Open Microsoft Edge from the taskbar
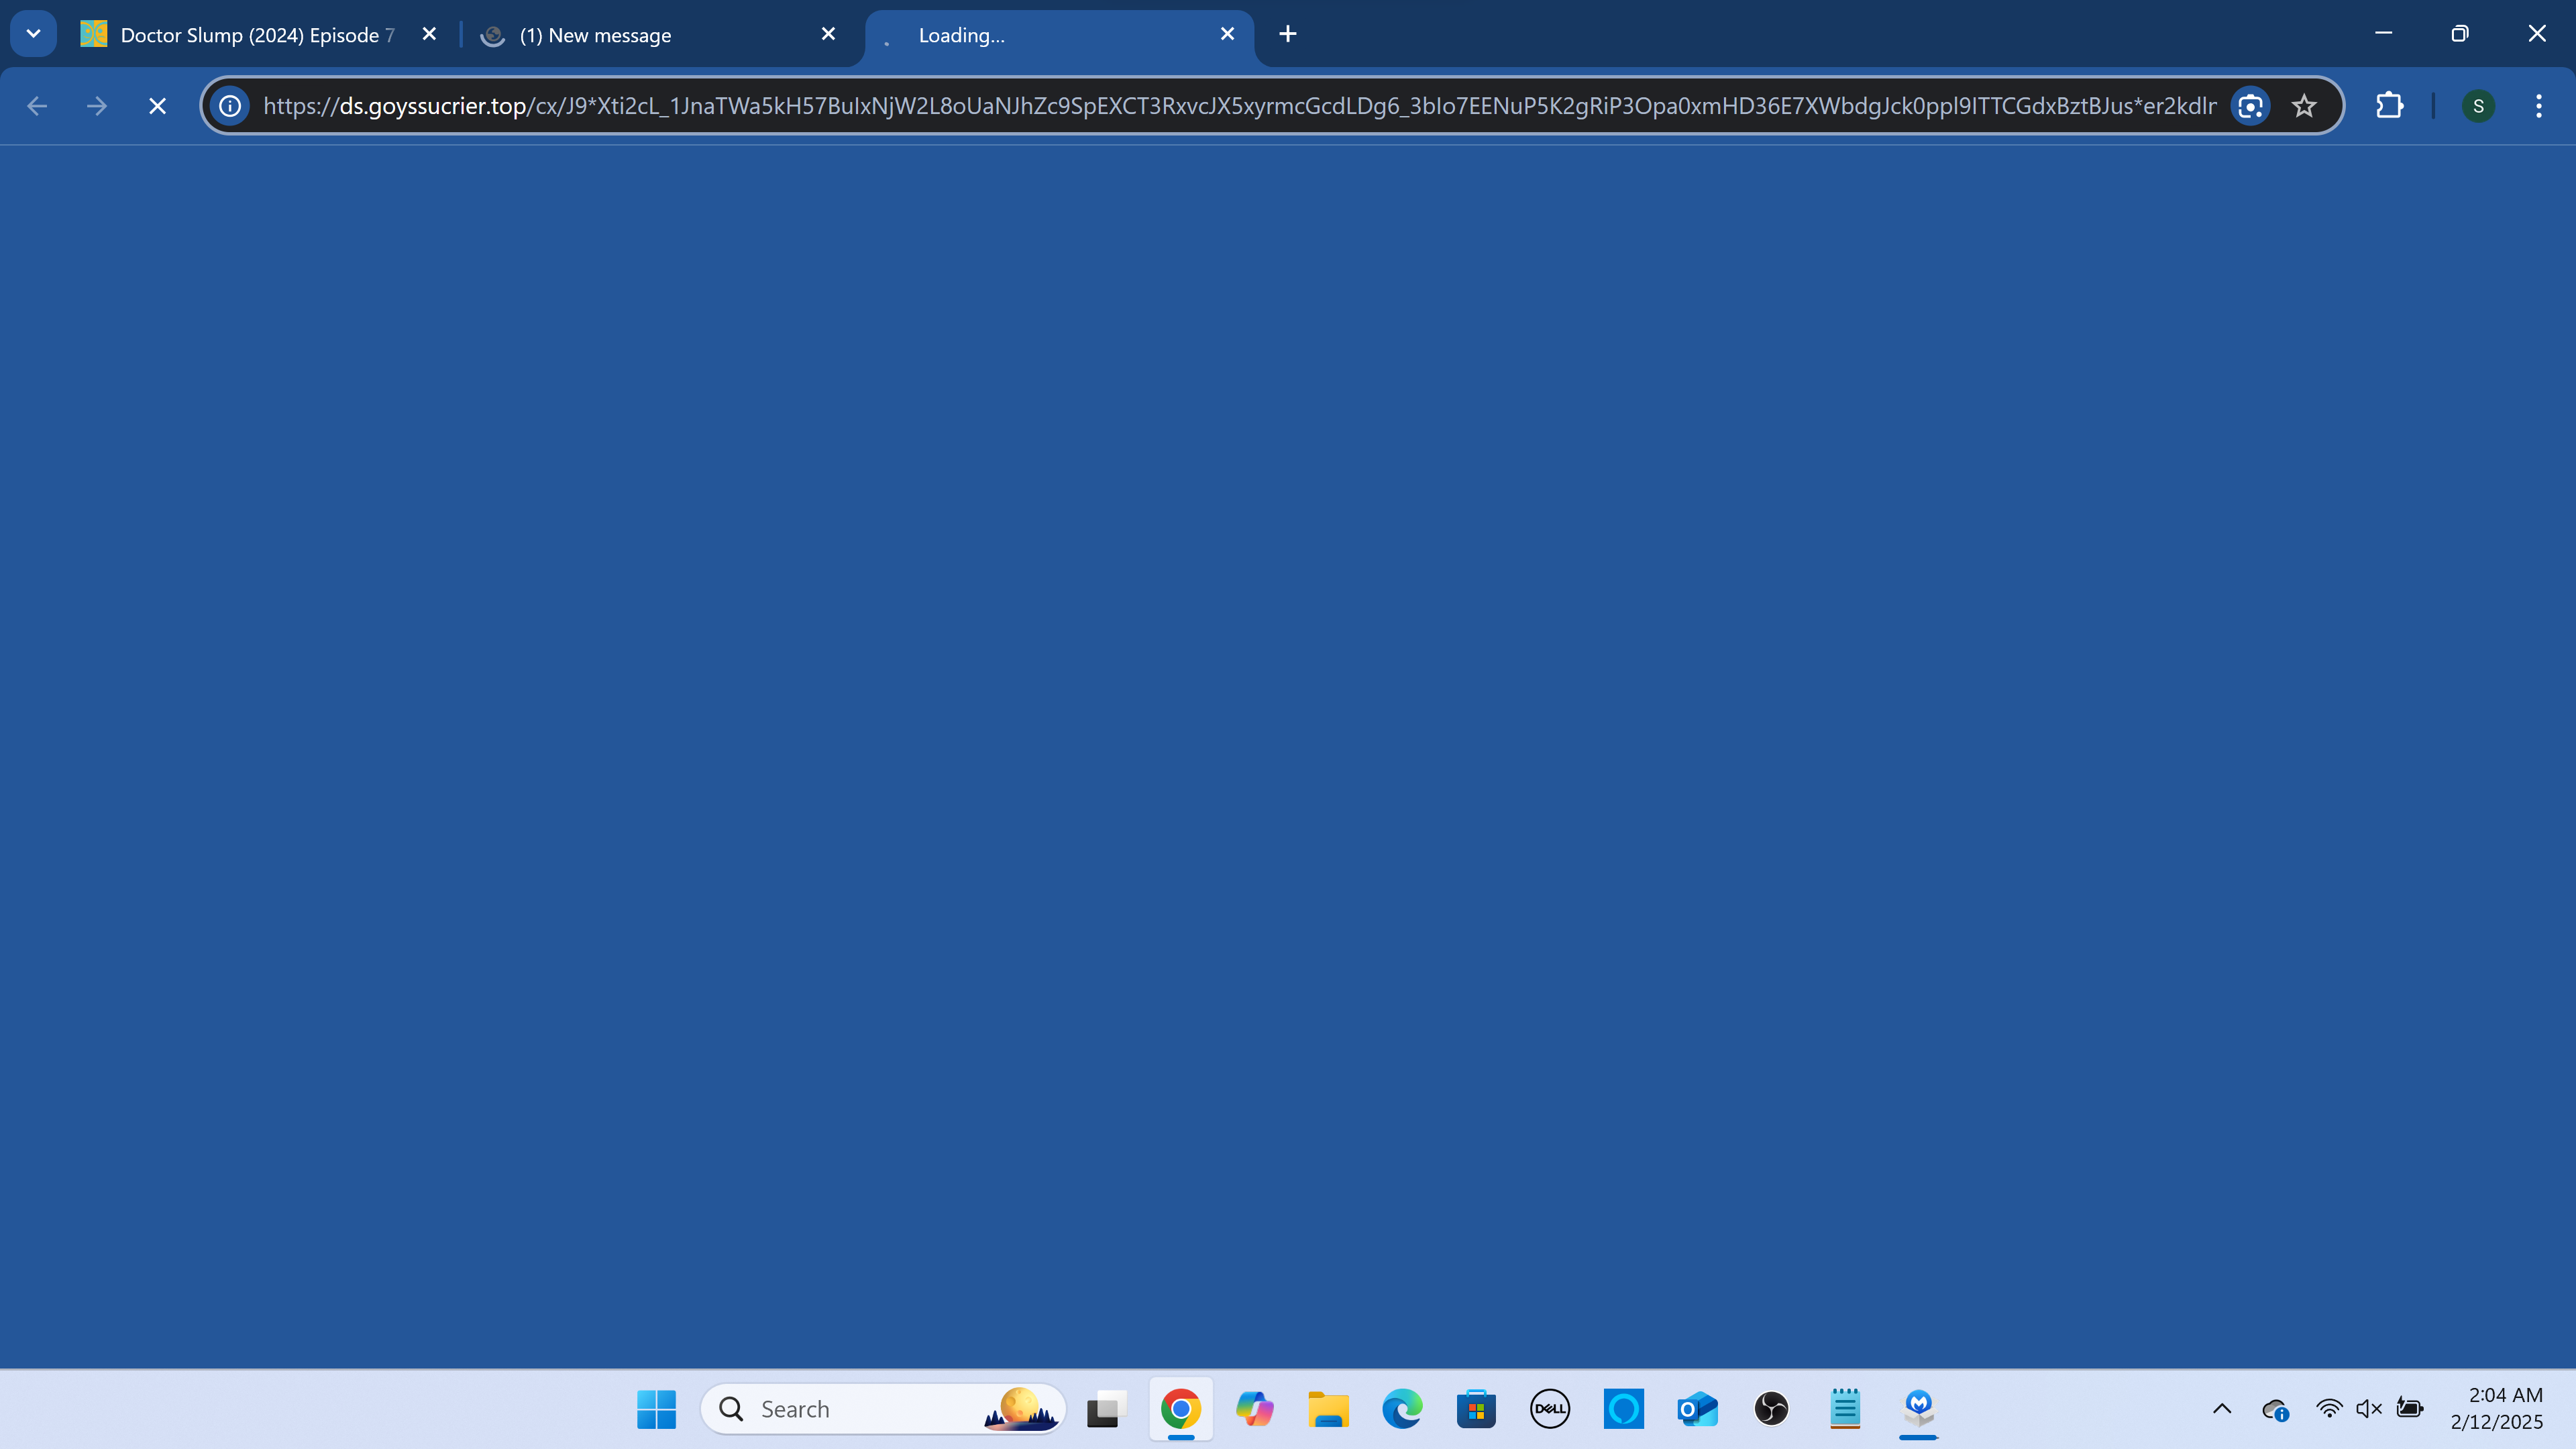 click(1402, 1409)
